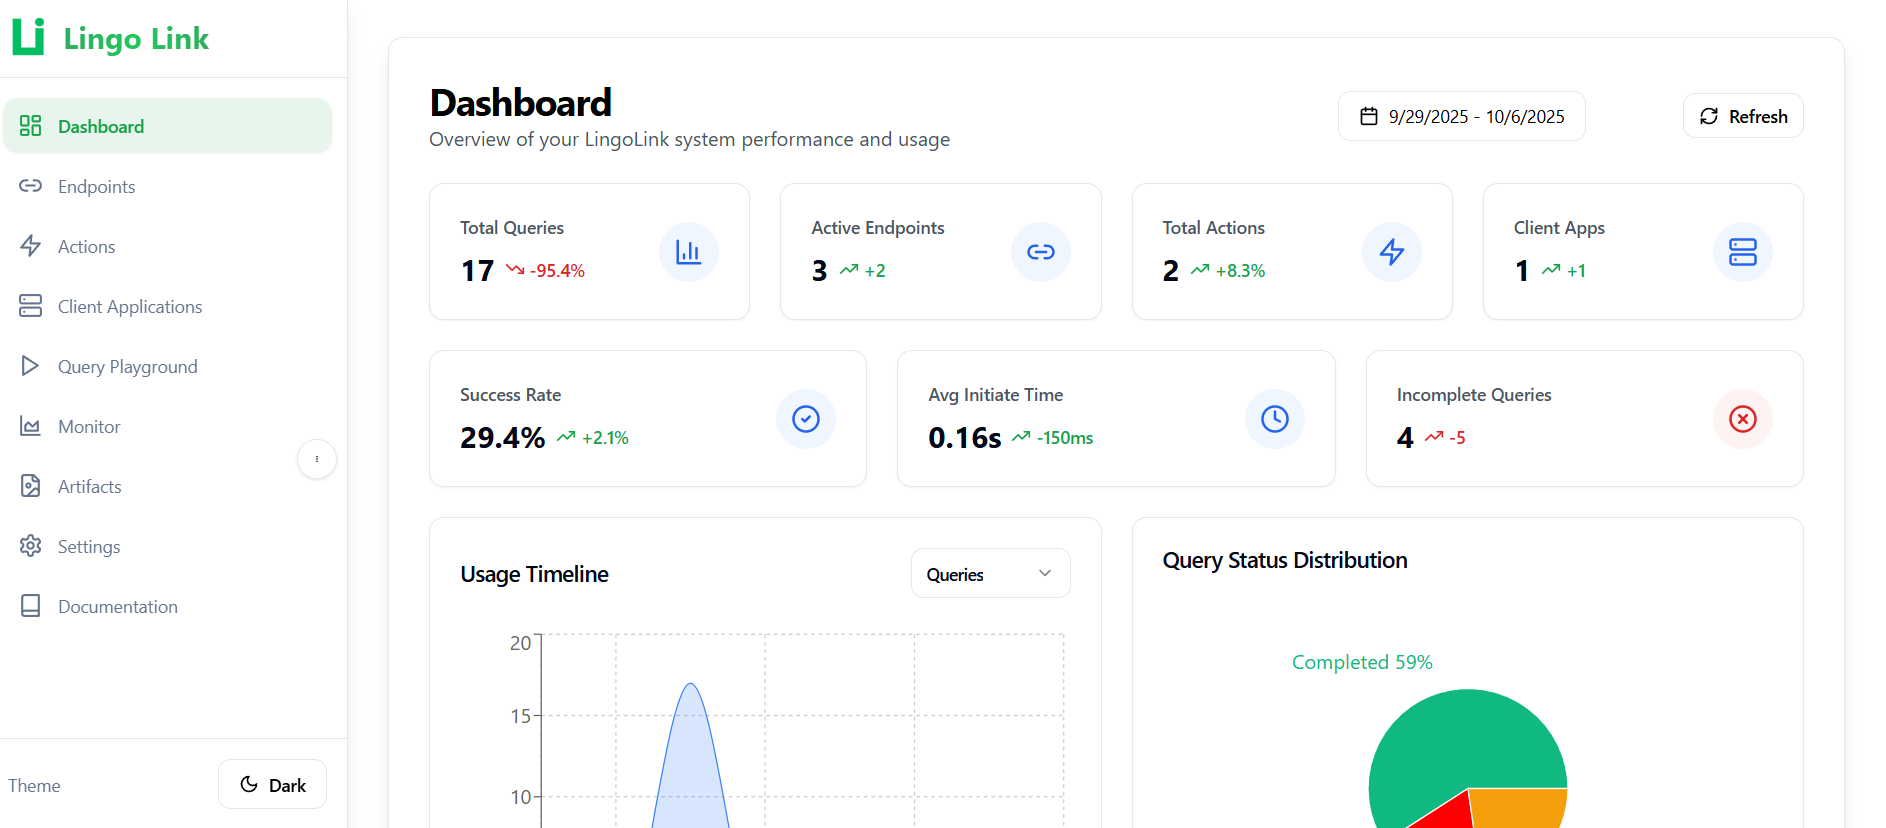Toggle the theme to Dark mode

coord(273,785)
